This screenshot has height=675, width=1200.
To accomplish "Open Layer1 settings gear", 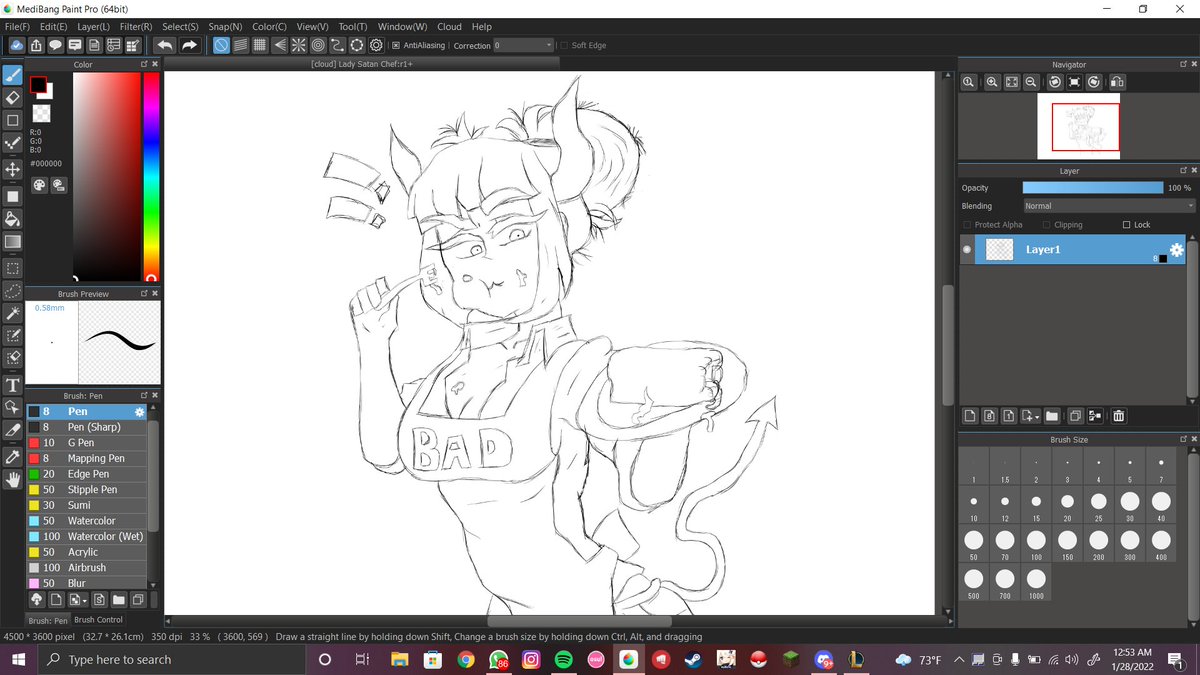I will [1177, 250].
